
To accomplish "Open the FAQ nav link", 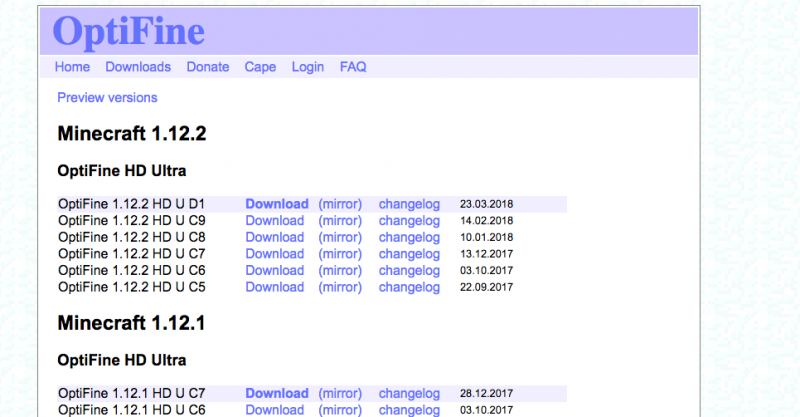I will coord(353,67).
